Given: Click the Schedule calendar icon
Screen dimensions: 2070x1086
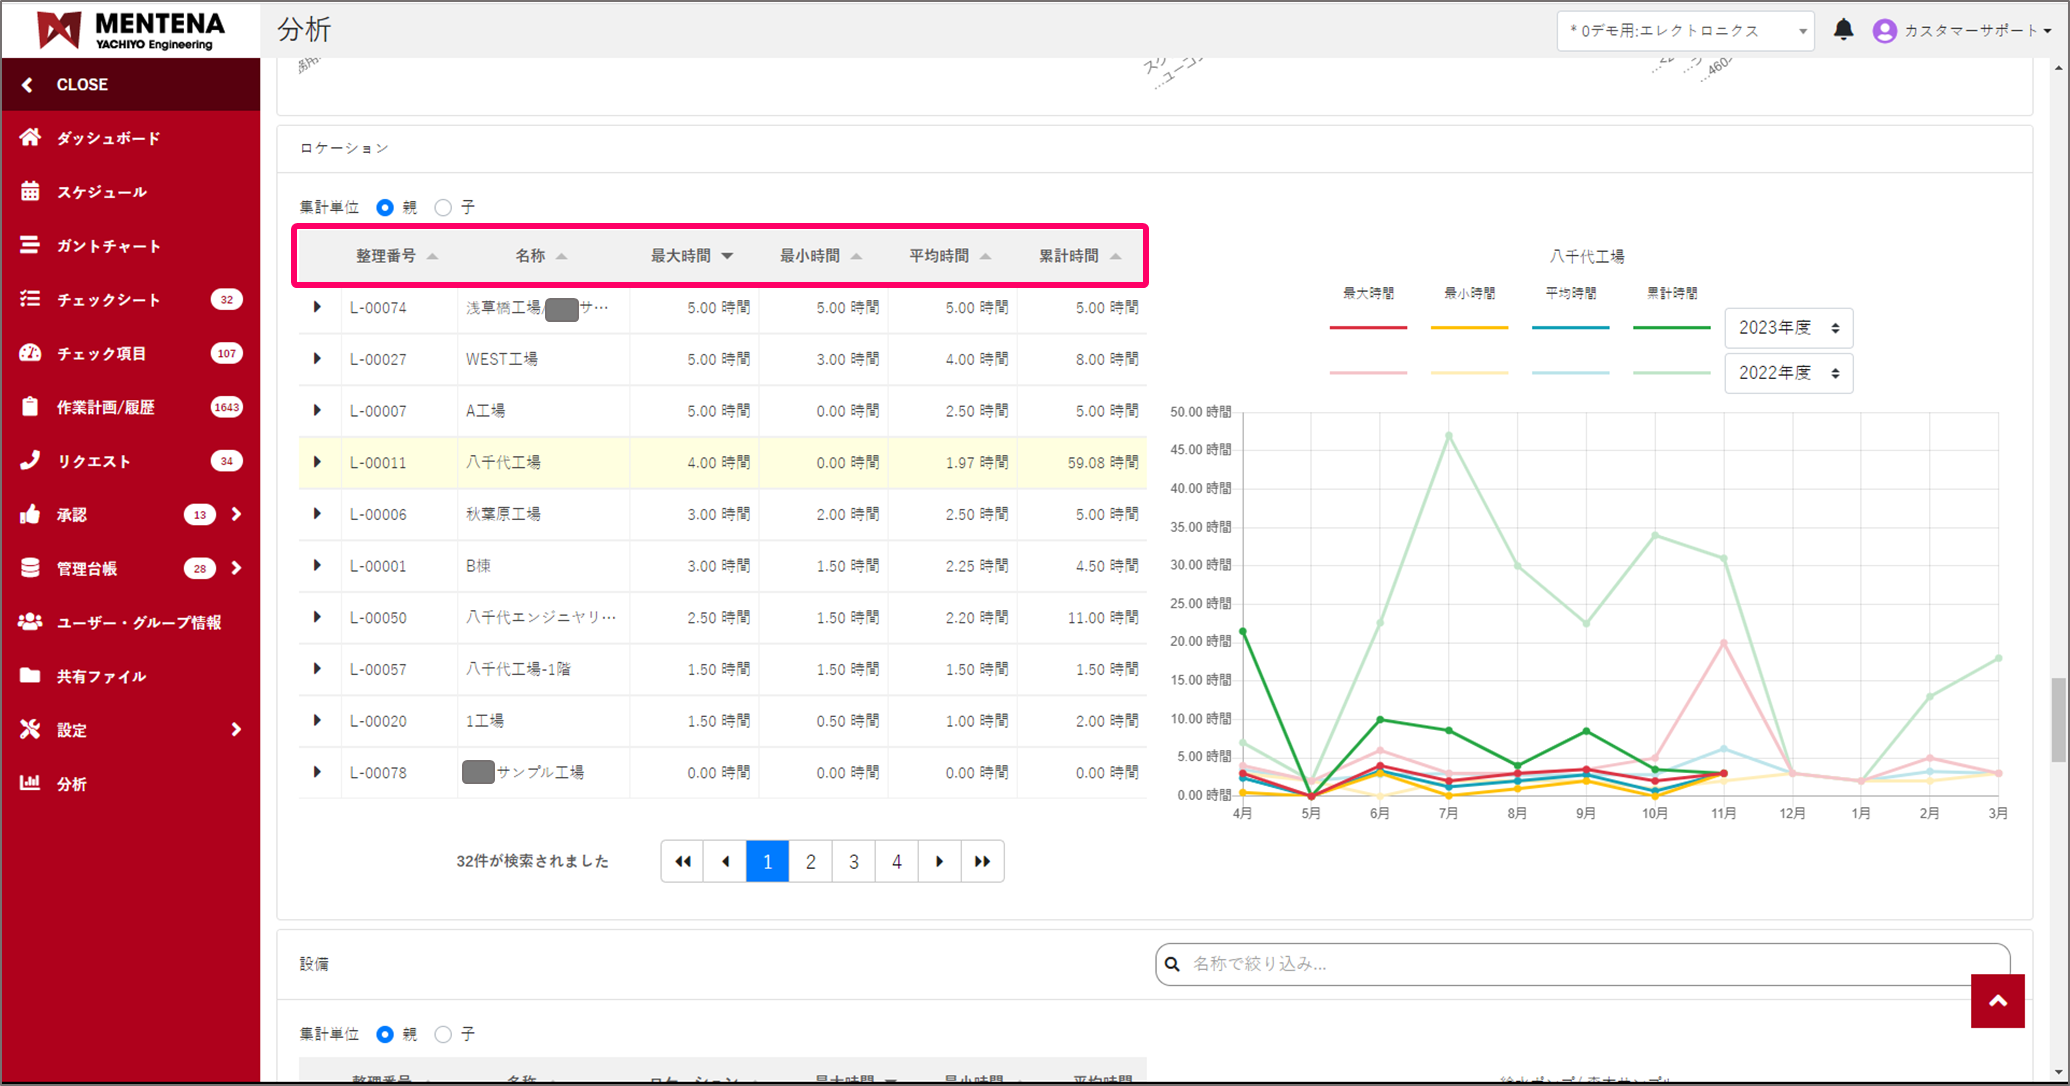Looking at the screenshot, I should point(30,192).
